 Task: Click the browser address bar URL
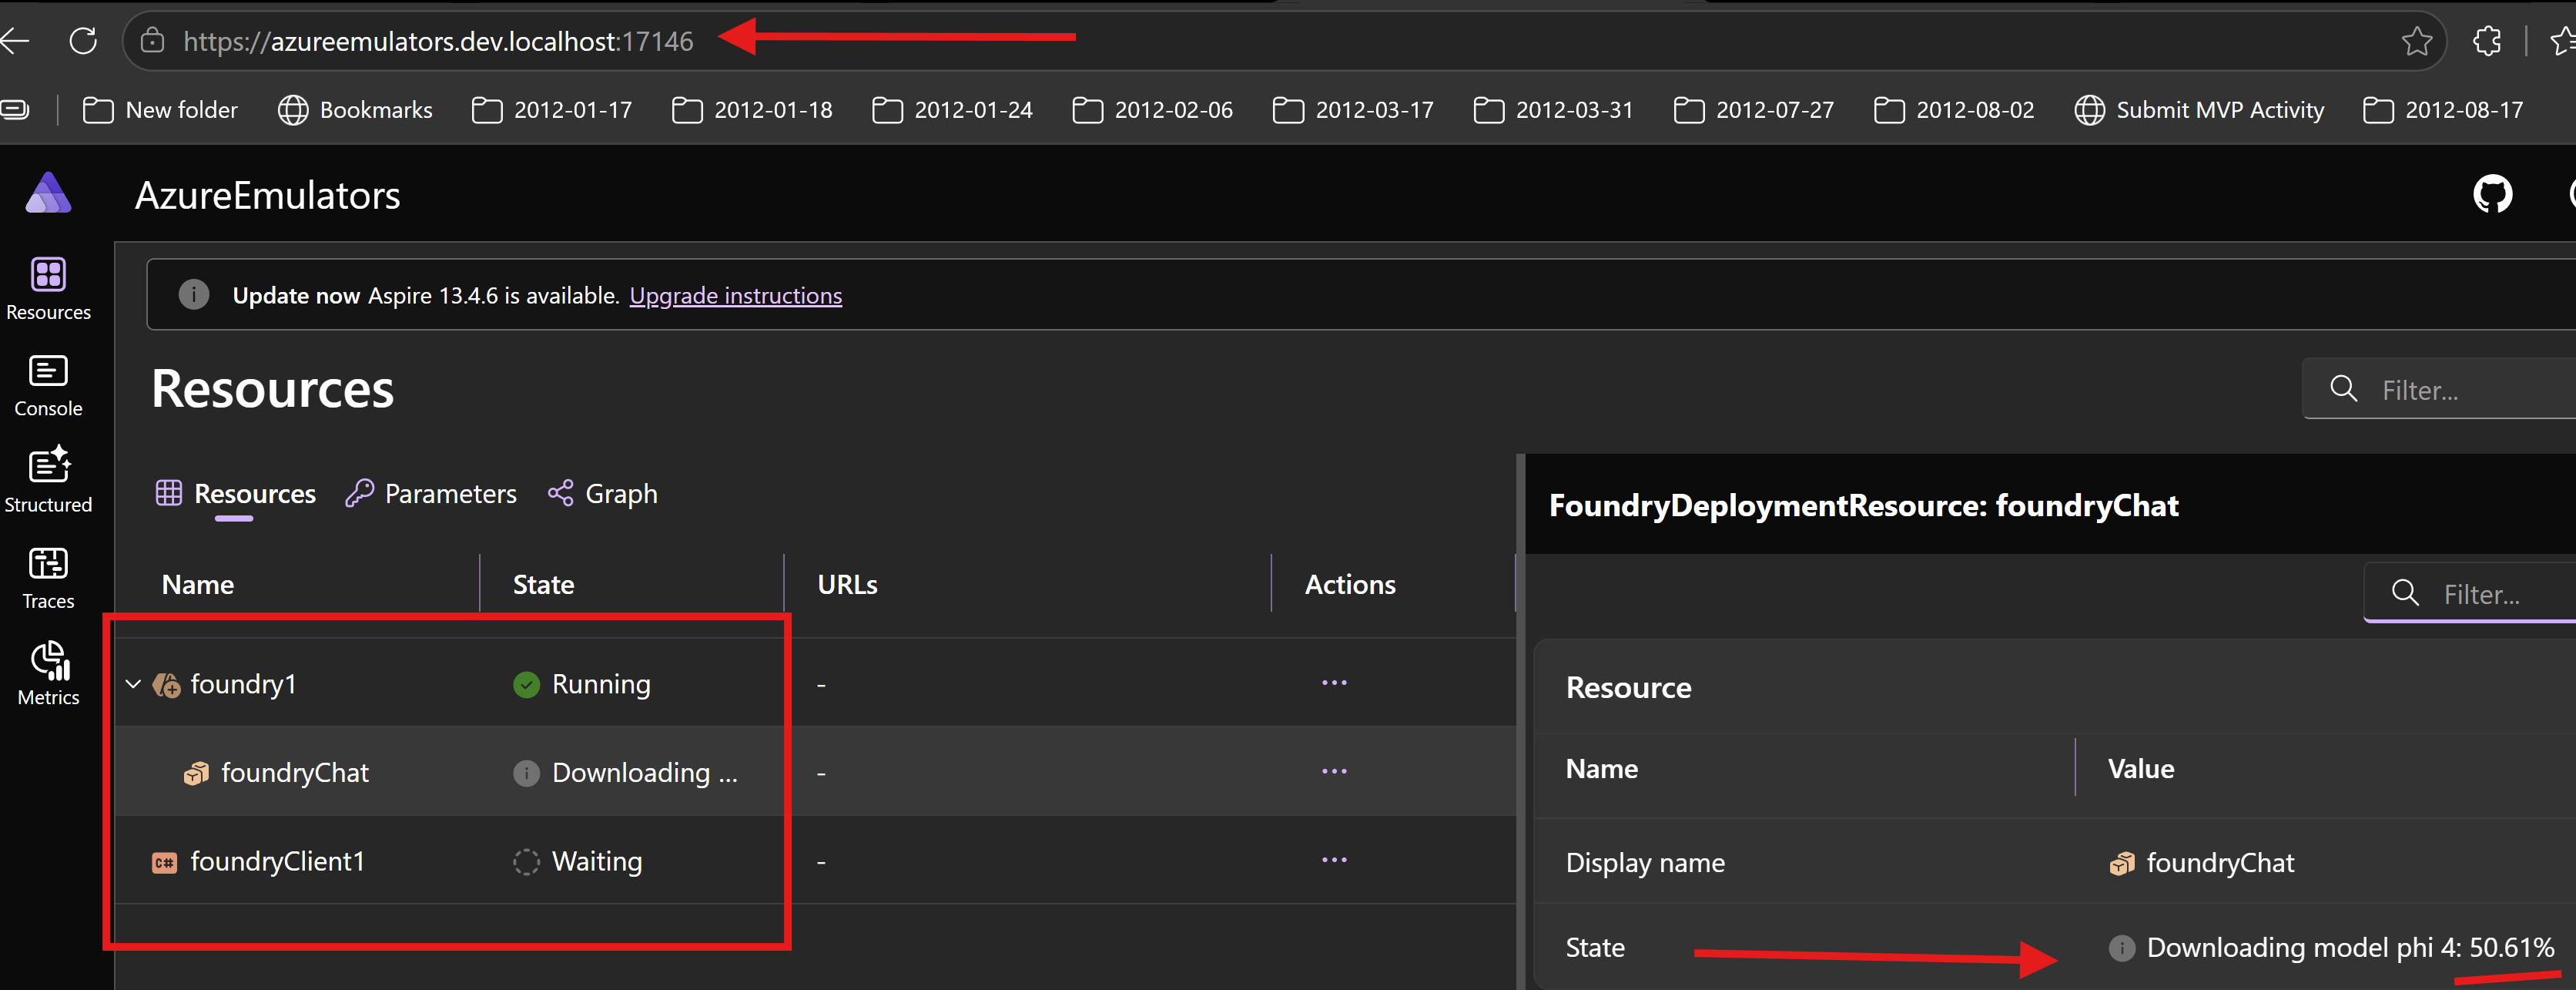click(438, 41)
